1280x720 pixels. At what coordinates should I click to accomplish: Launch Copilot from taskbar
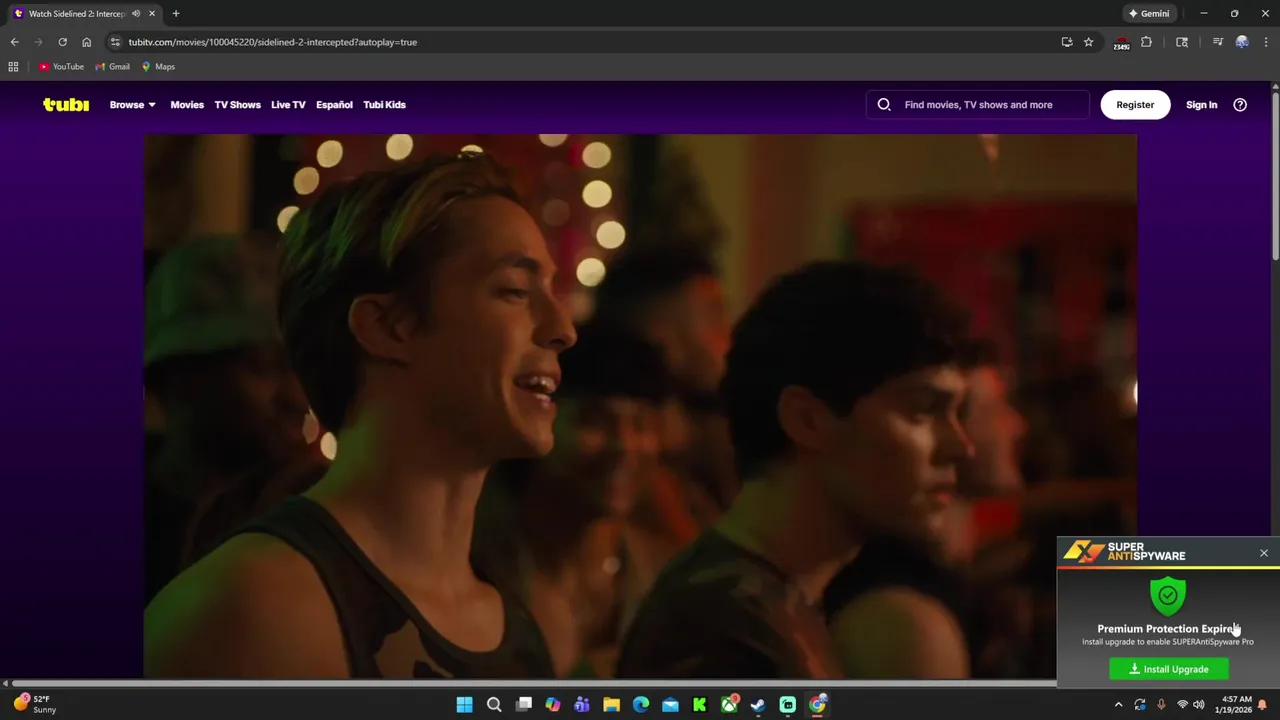[x=553, y=705]
